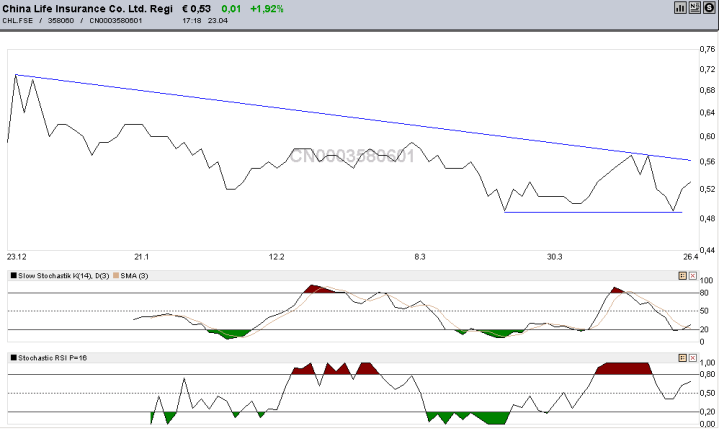Open the news icon in header
The height and width of the screenshot is (431, 719).
click(695, 8)
